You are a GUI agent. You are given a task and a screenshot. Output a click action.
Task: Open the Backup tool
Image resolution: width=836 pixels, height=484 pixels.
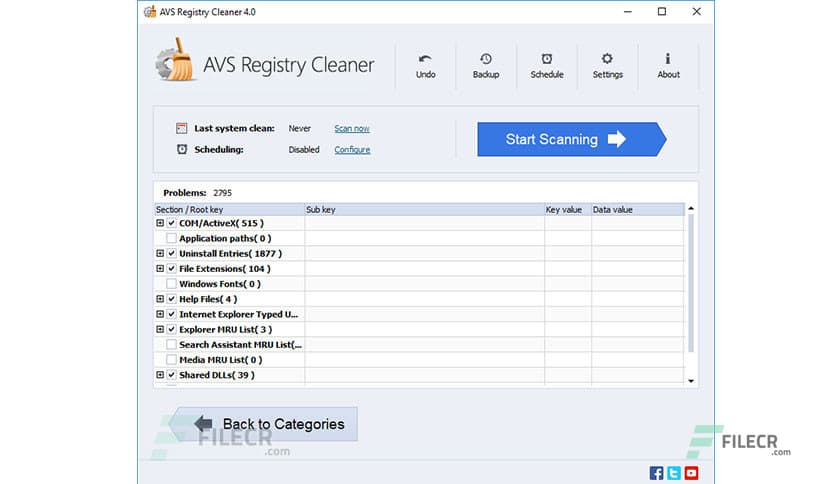486,66
